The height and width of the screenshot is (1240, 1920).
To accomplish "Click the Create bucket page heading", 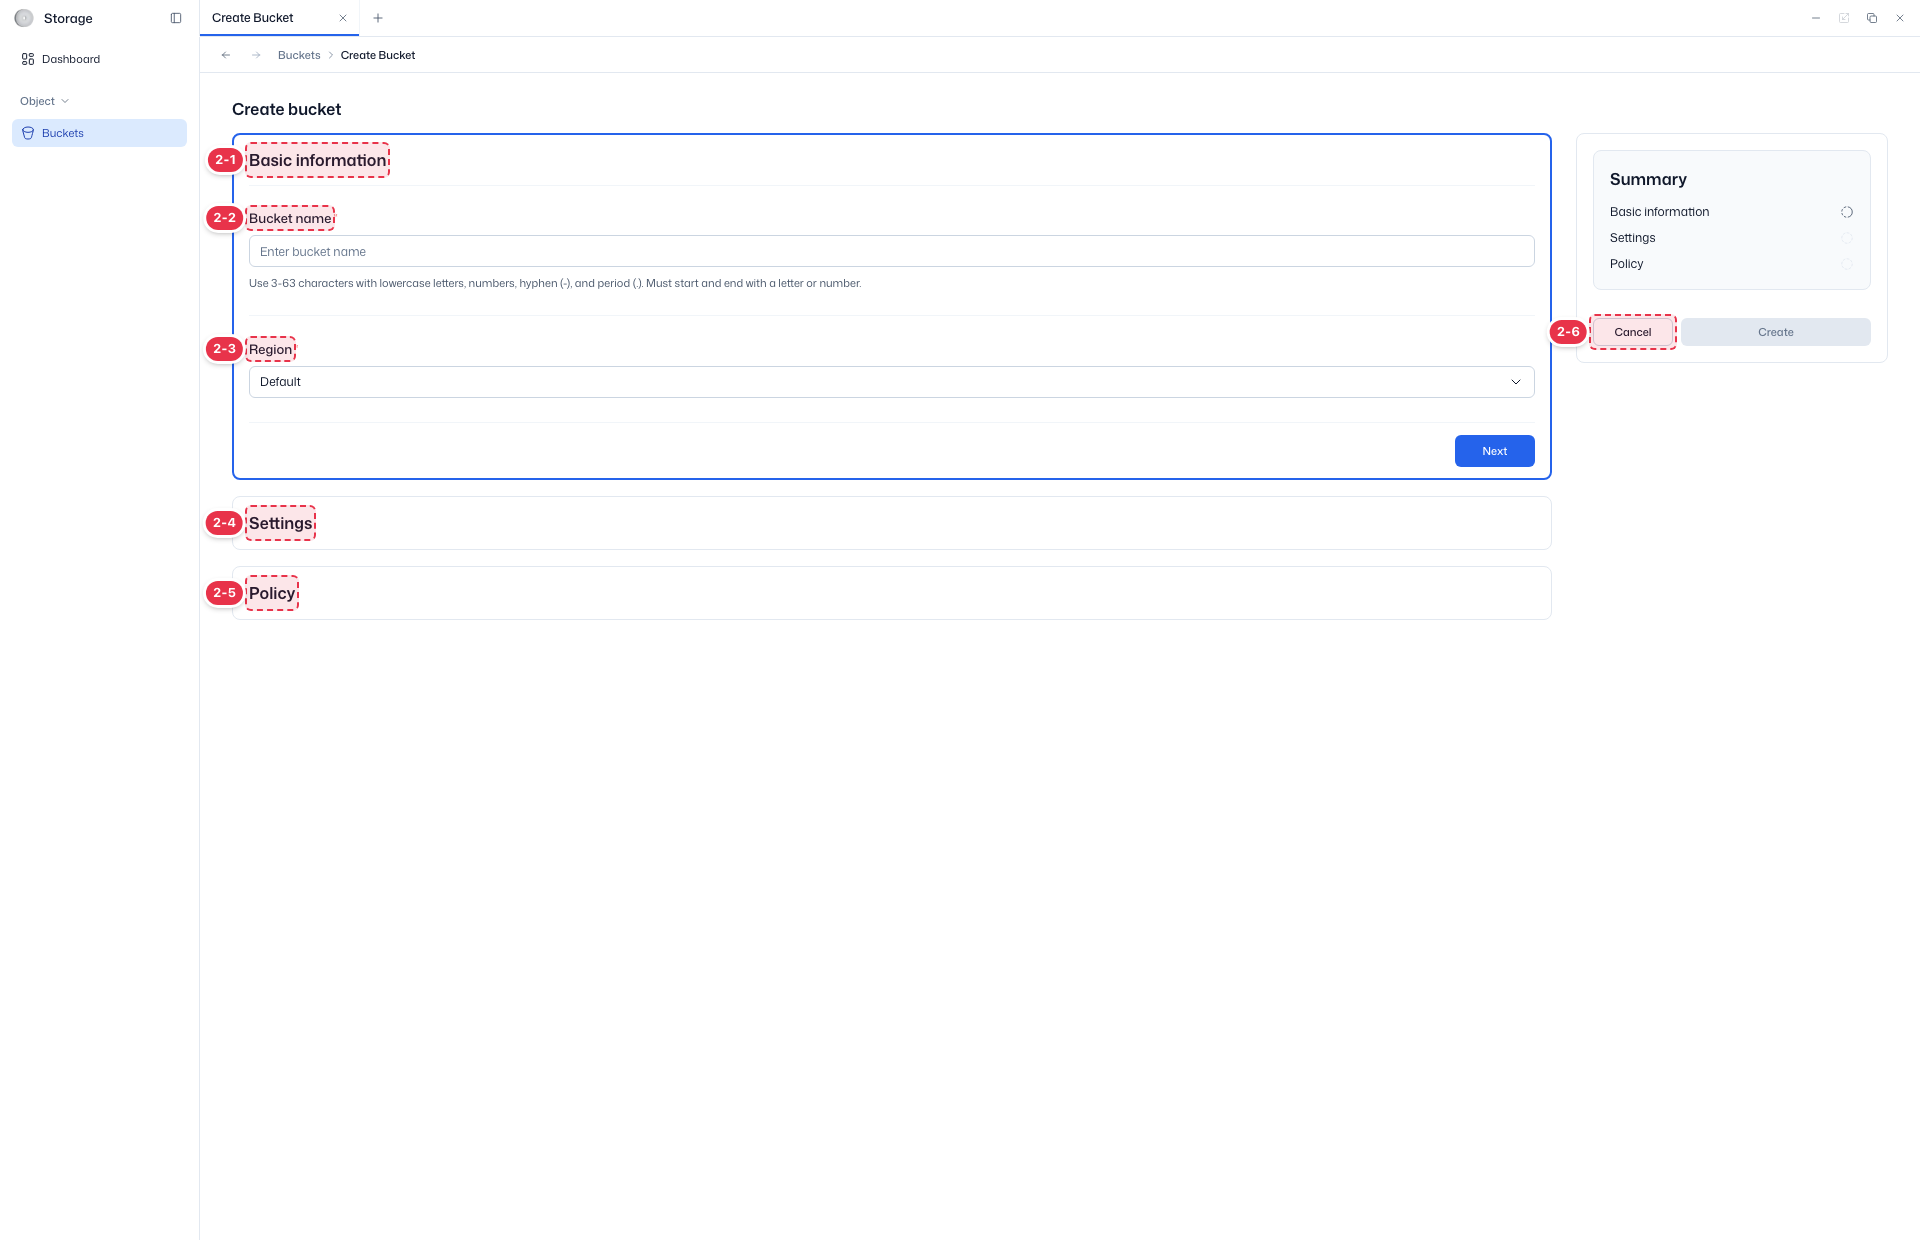I will pos(287,109).
